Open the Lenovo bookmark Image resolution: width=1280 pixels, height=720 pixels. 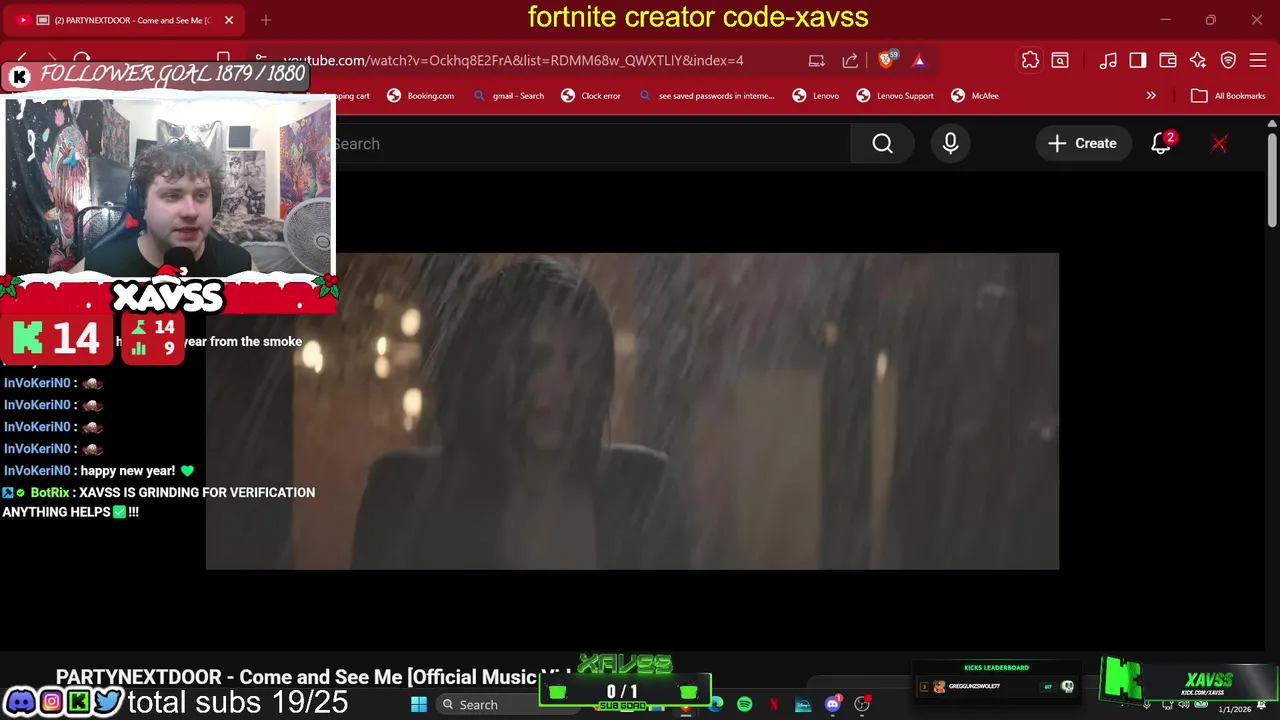(815, 96)
